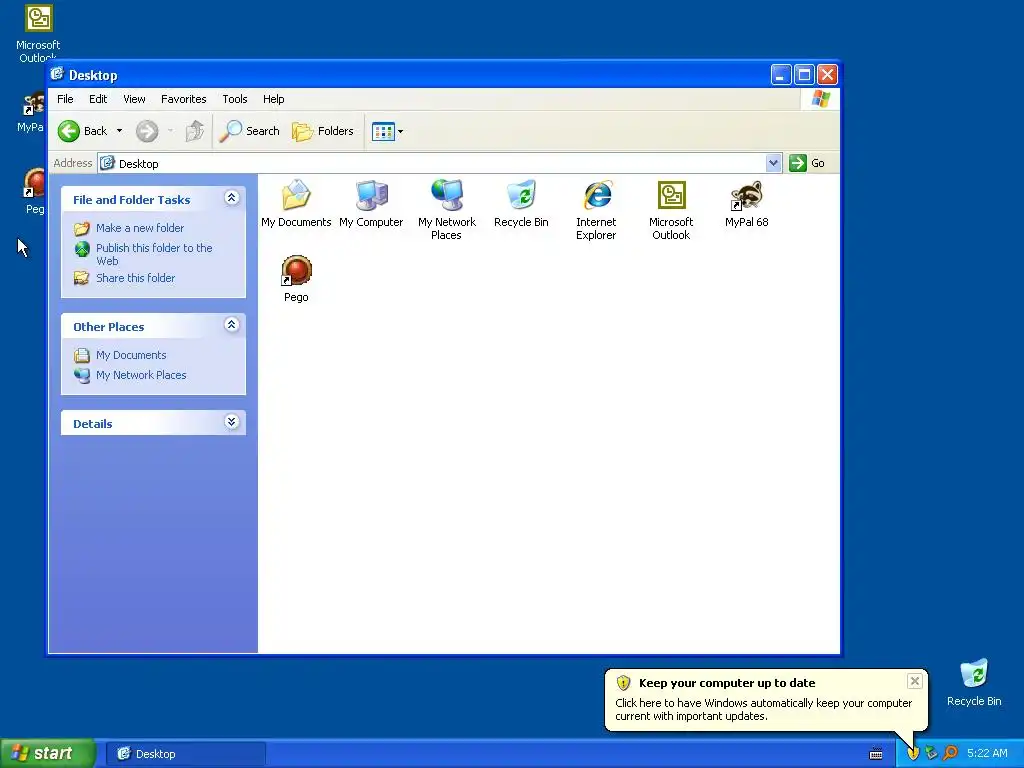This screenshot has width=1024, height=768.
Task: Open the Favorites menu
Action: [184, 99]
